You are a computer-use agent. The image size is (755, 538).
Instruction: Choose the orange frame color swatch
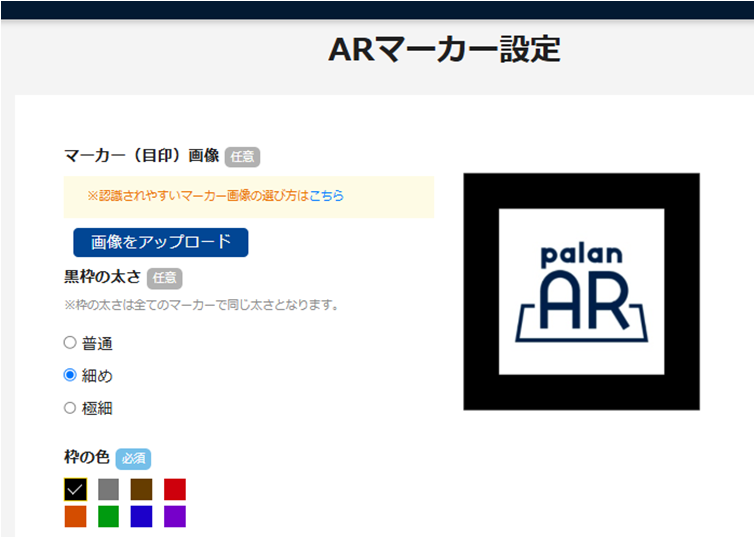tap(76, 516)
